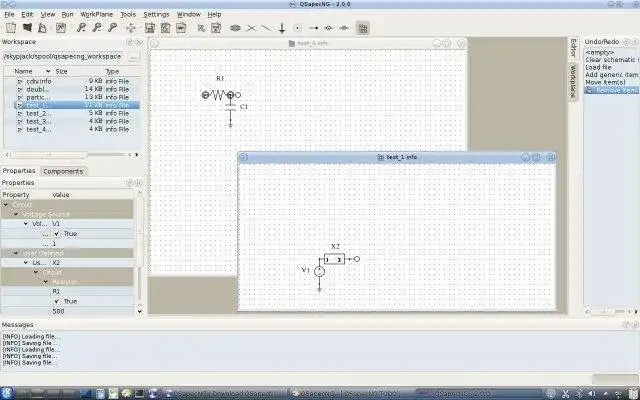Screen dimensions: 640x400
Task: Open the Settings menu
Action: [156, 14]
